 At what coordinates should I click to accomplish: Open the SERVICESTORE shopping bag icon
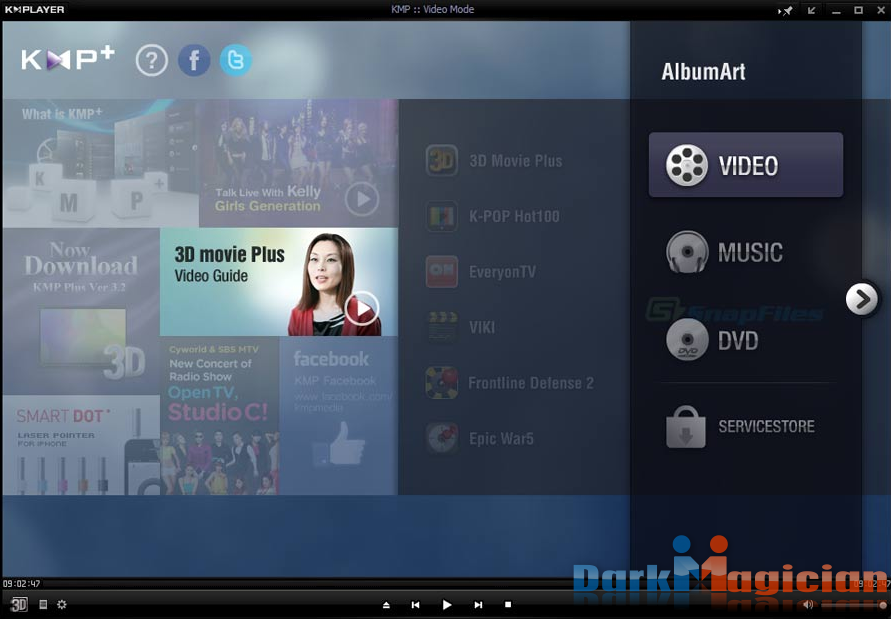686,427
